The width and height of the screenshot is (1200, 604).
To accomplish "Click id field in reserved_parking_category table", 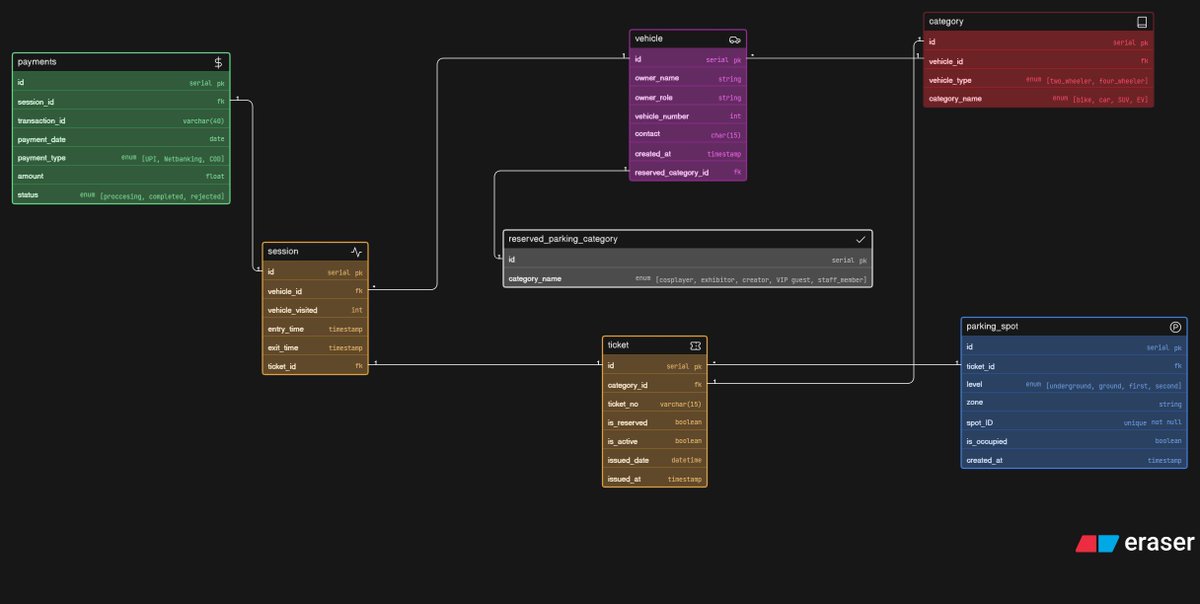I will [688, 259].
